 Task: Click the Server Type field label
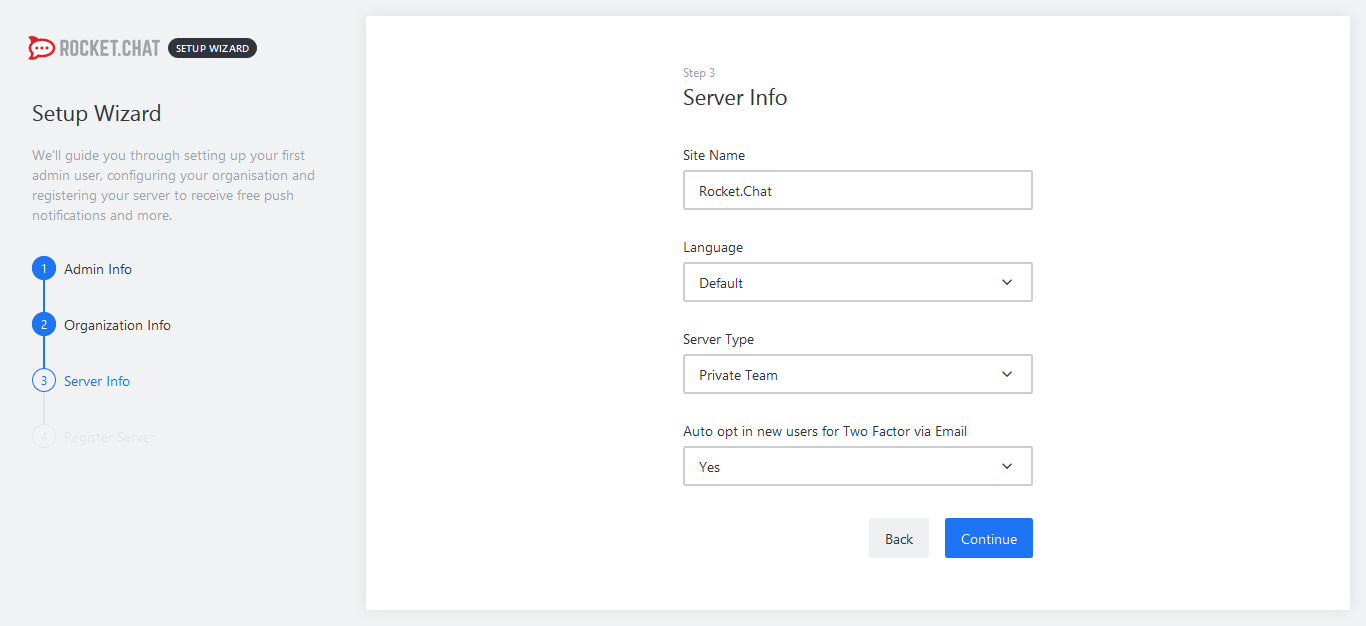(x=718, y=339)
